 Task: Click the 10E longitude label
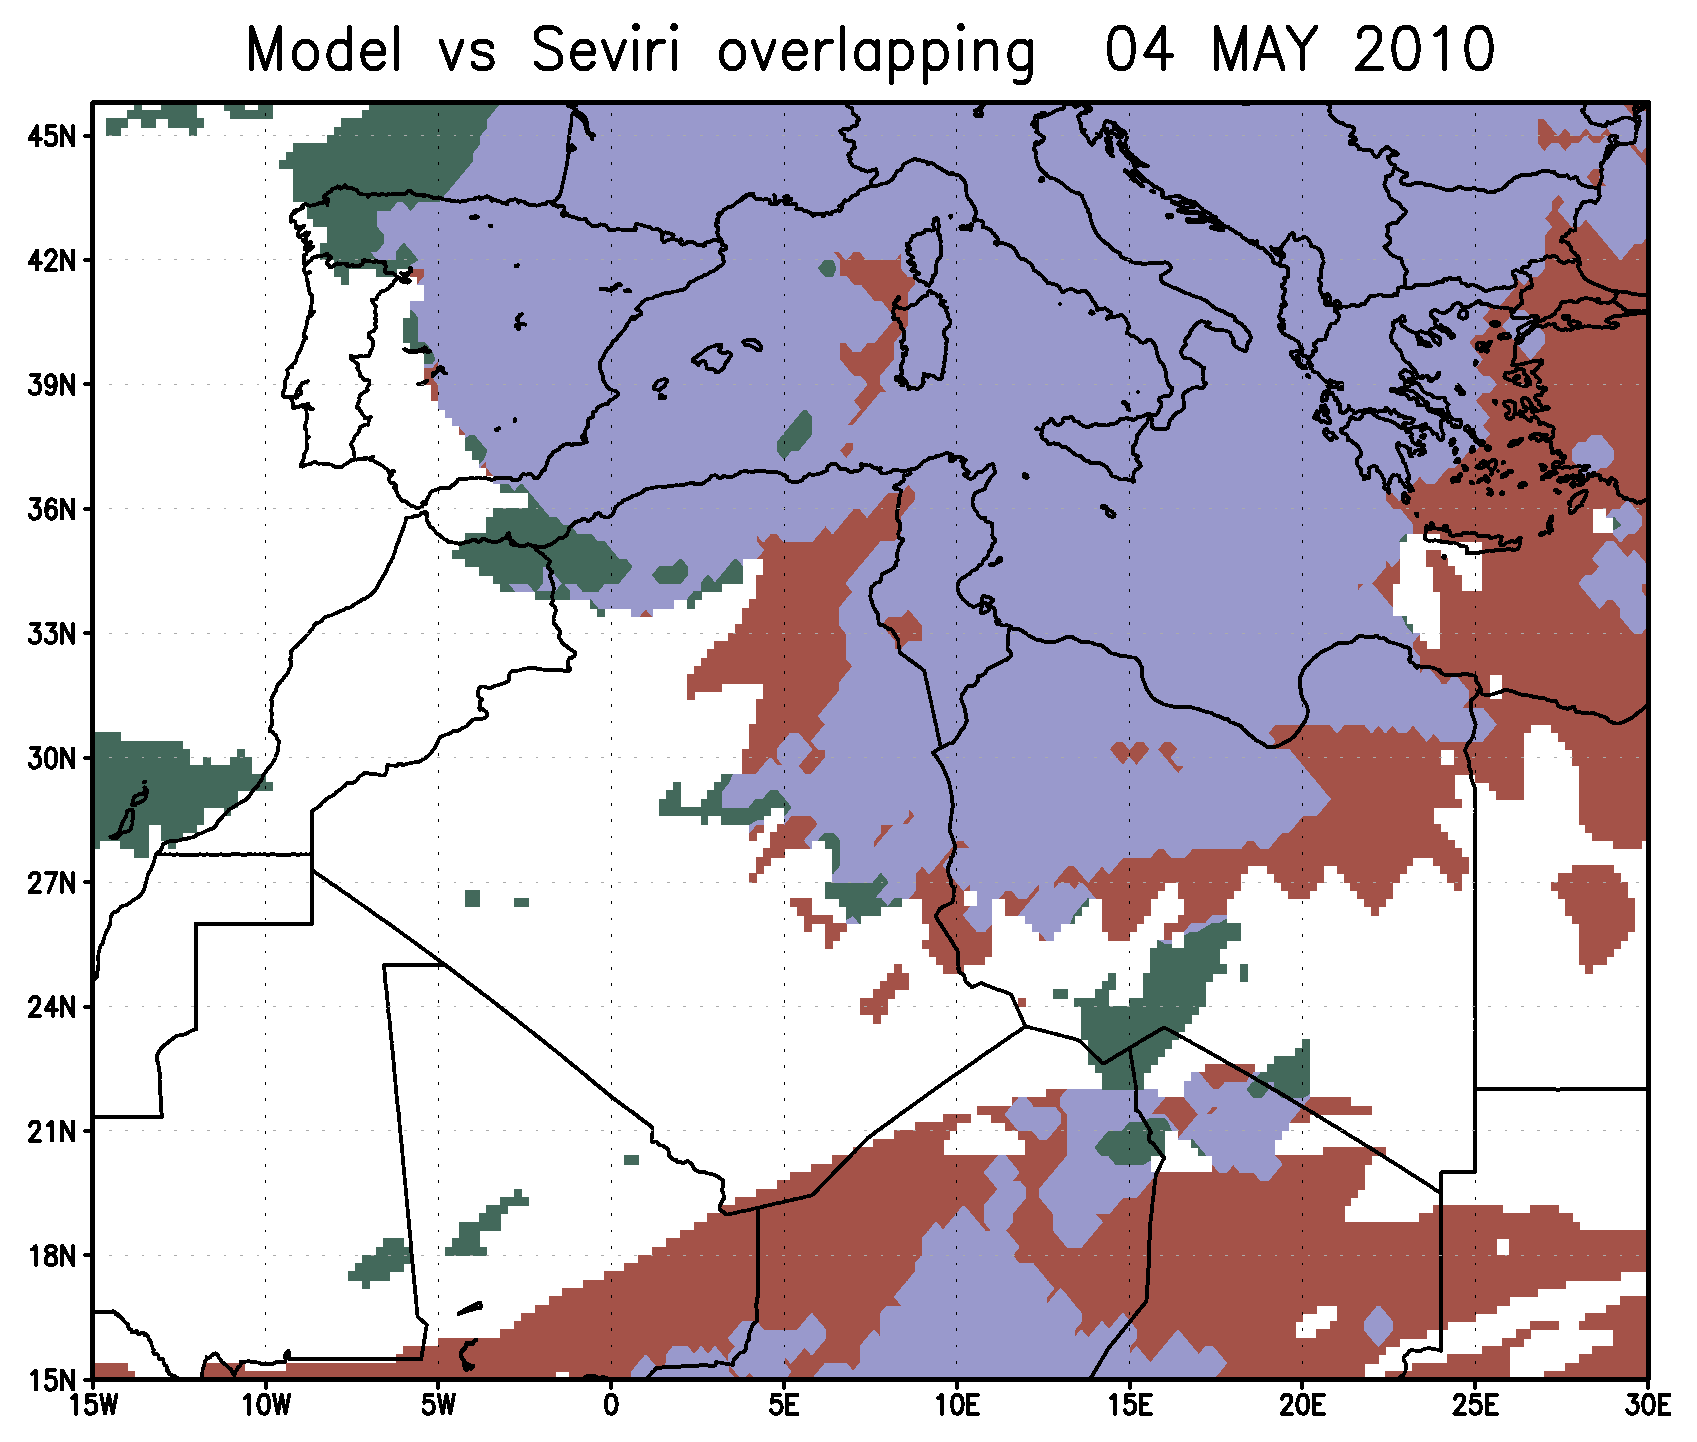(957, 1406)
